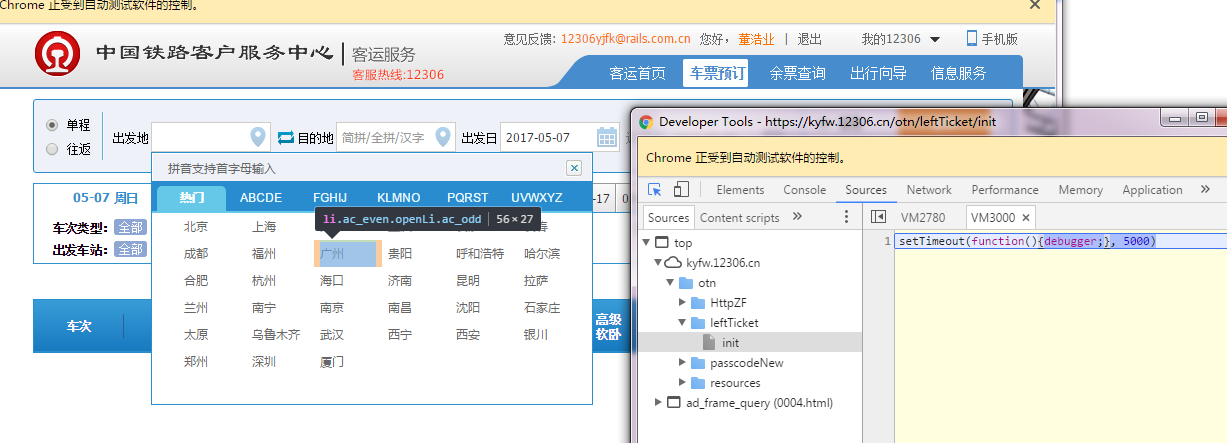Expand the HttpZF folder

click(x=683, y=303)
